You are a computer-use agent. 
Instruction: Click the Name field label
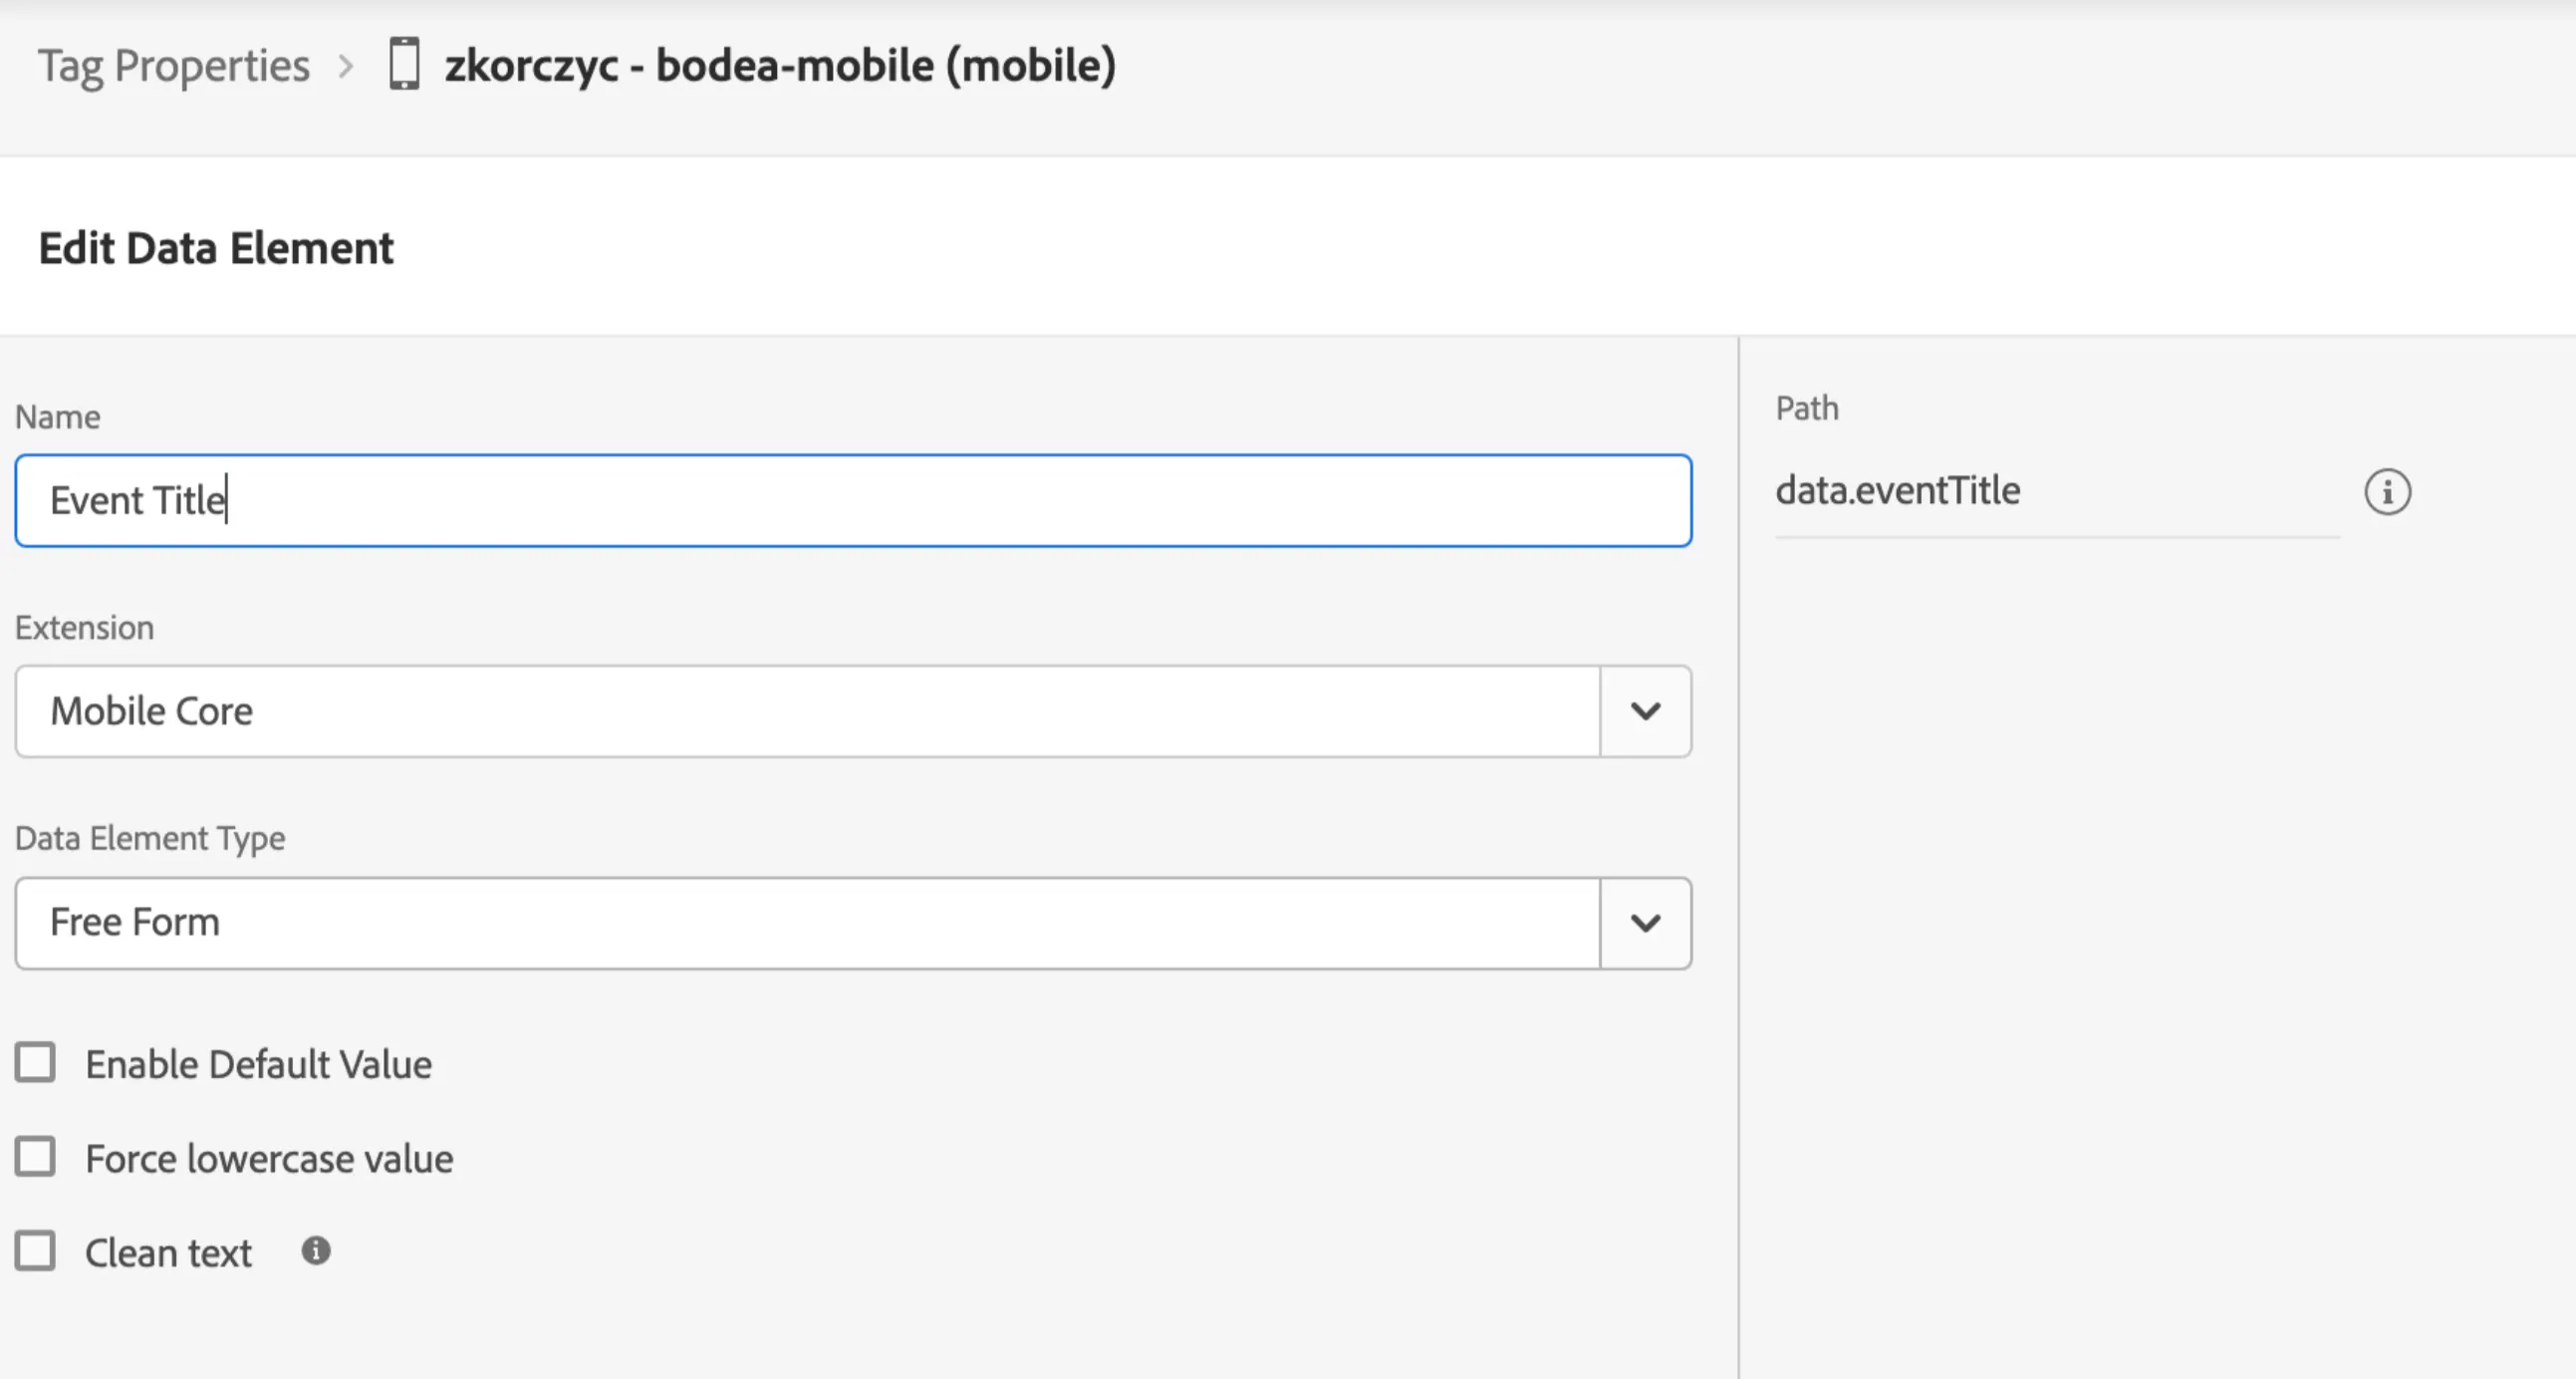[x=57, y=416]
